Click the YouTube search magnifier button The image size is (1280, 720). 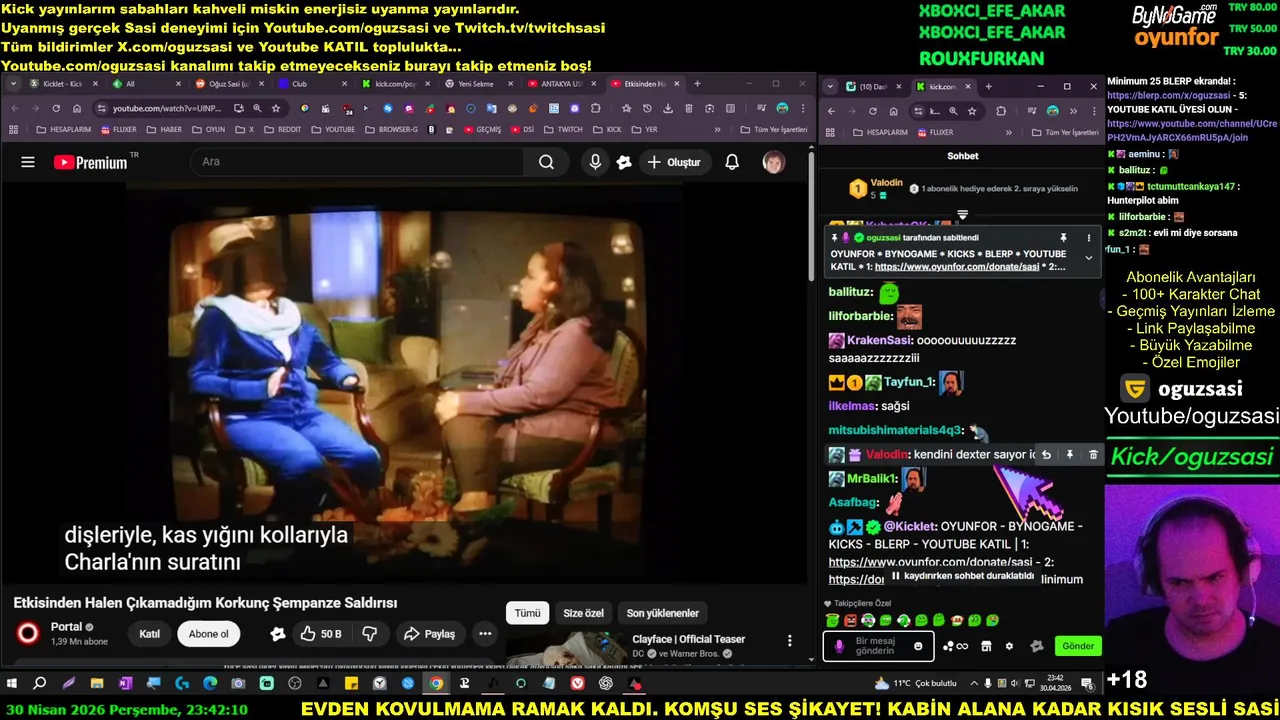[x=546, y=162]
